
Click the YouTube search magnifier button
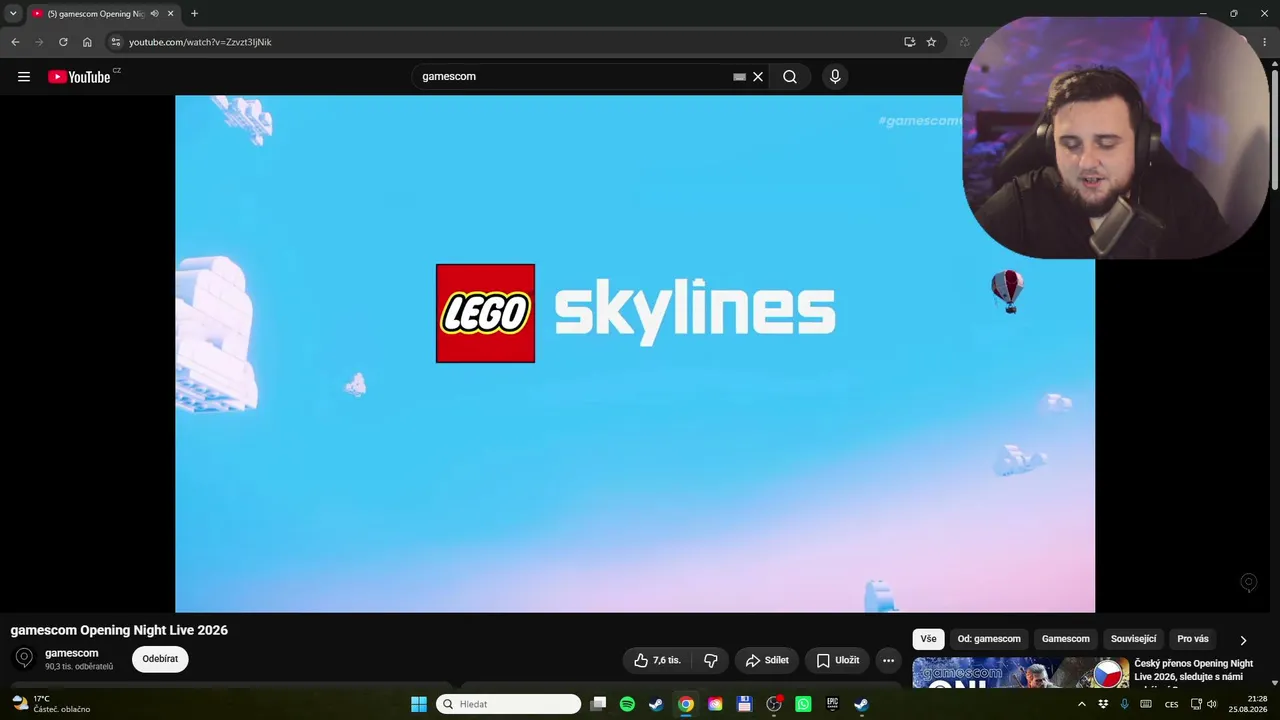click(790, 77)
